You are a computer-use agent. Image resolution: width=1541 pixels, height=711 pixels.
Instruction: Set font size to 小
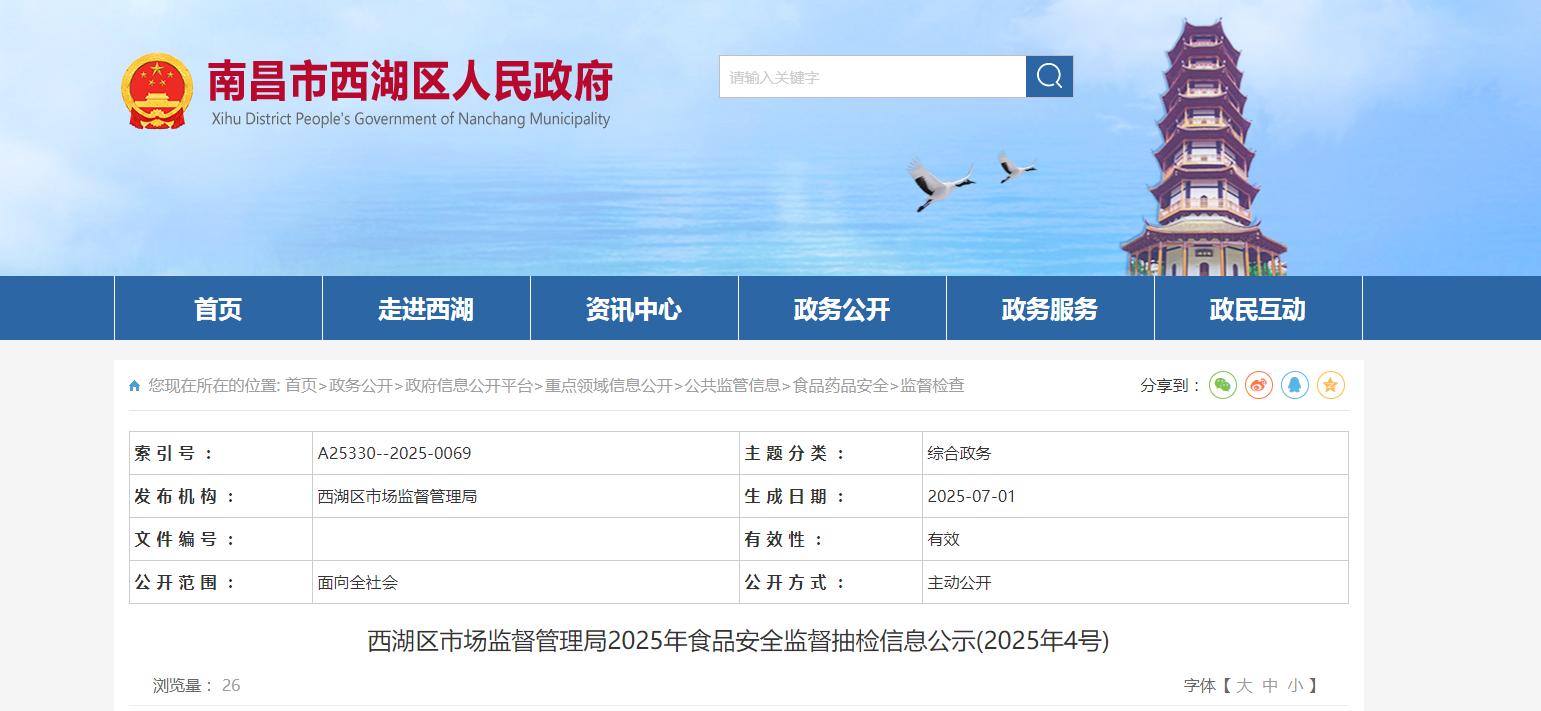tap(1296, 686)
